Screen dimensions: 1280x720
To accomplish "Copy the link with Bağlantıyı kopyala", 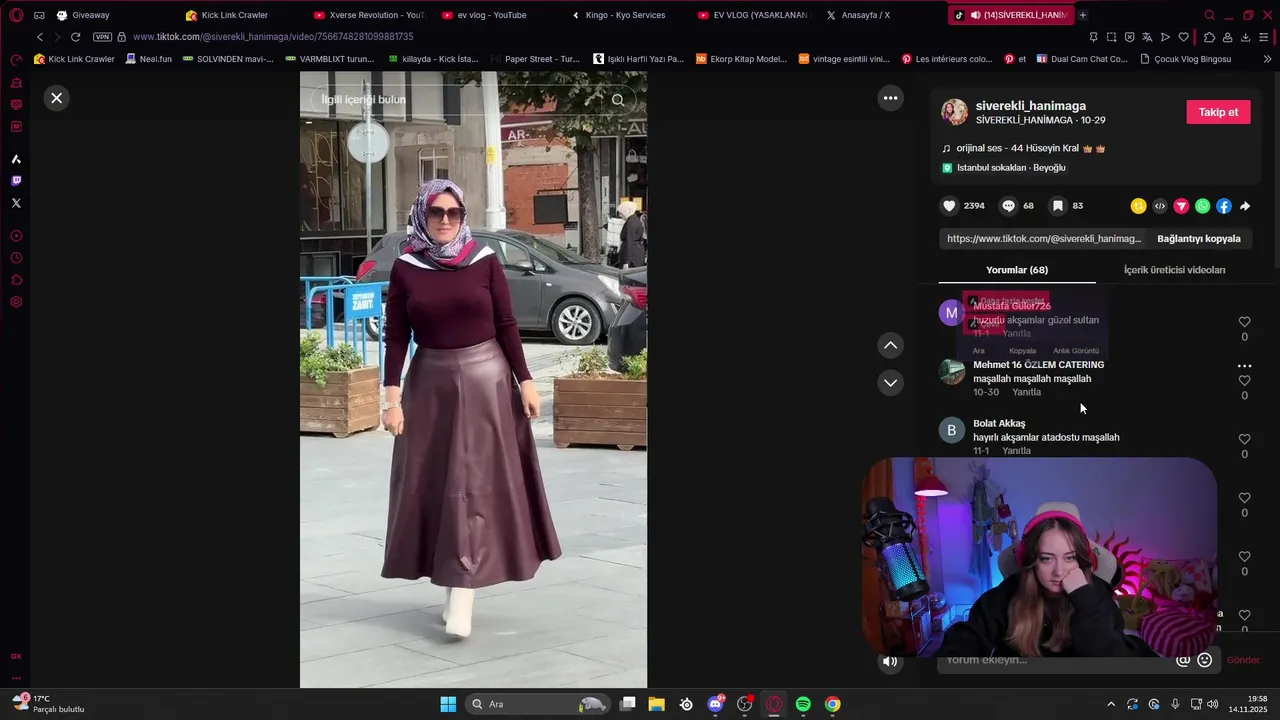I will point(1198,239).
